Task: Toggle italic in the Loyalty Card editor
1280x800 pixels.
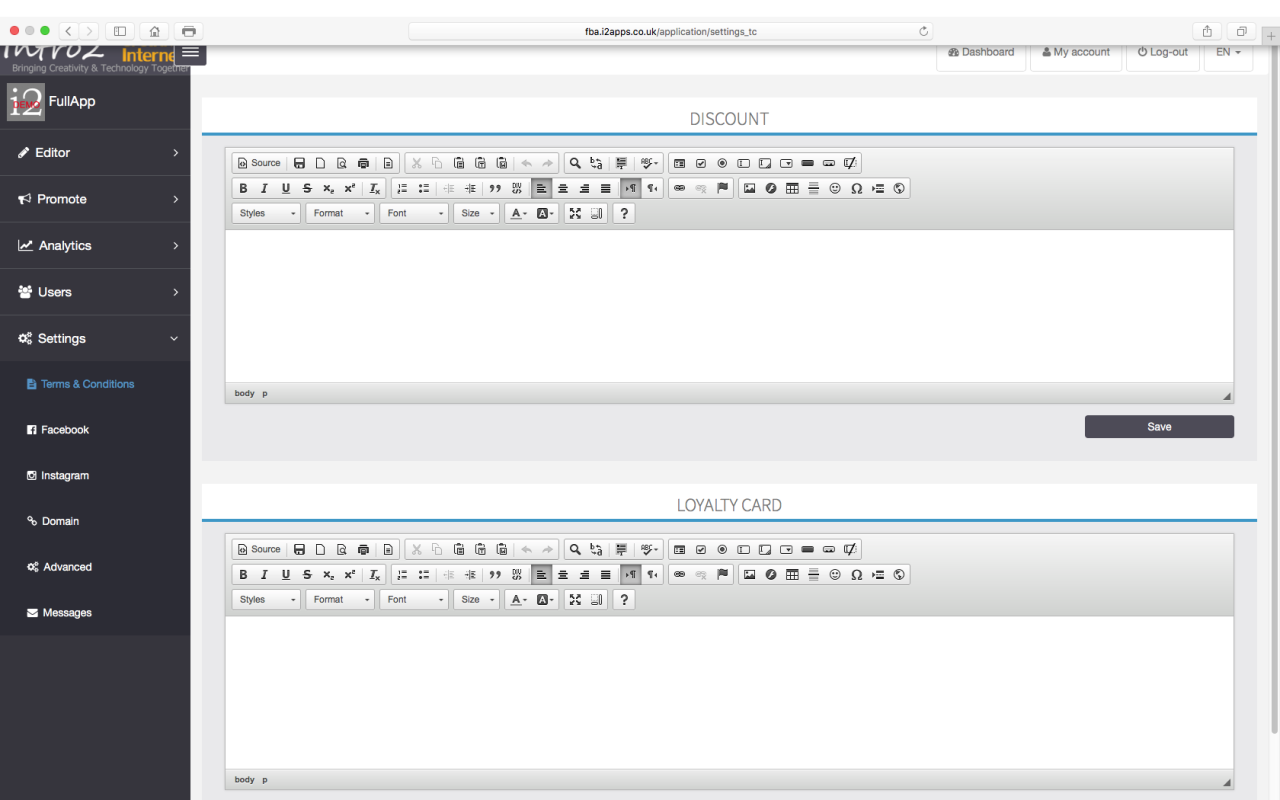Action: [x=264, y=575]
